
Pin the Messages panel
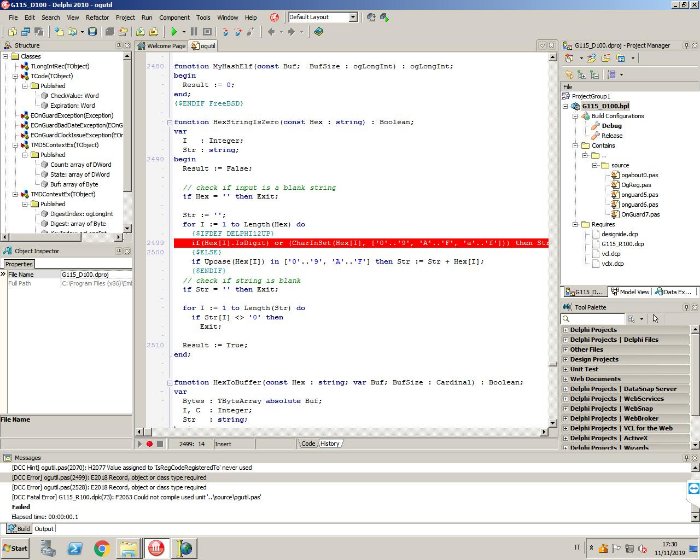[686, 458]
